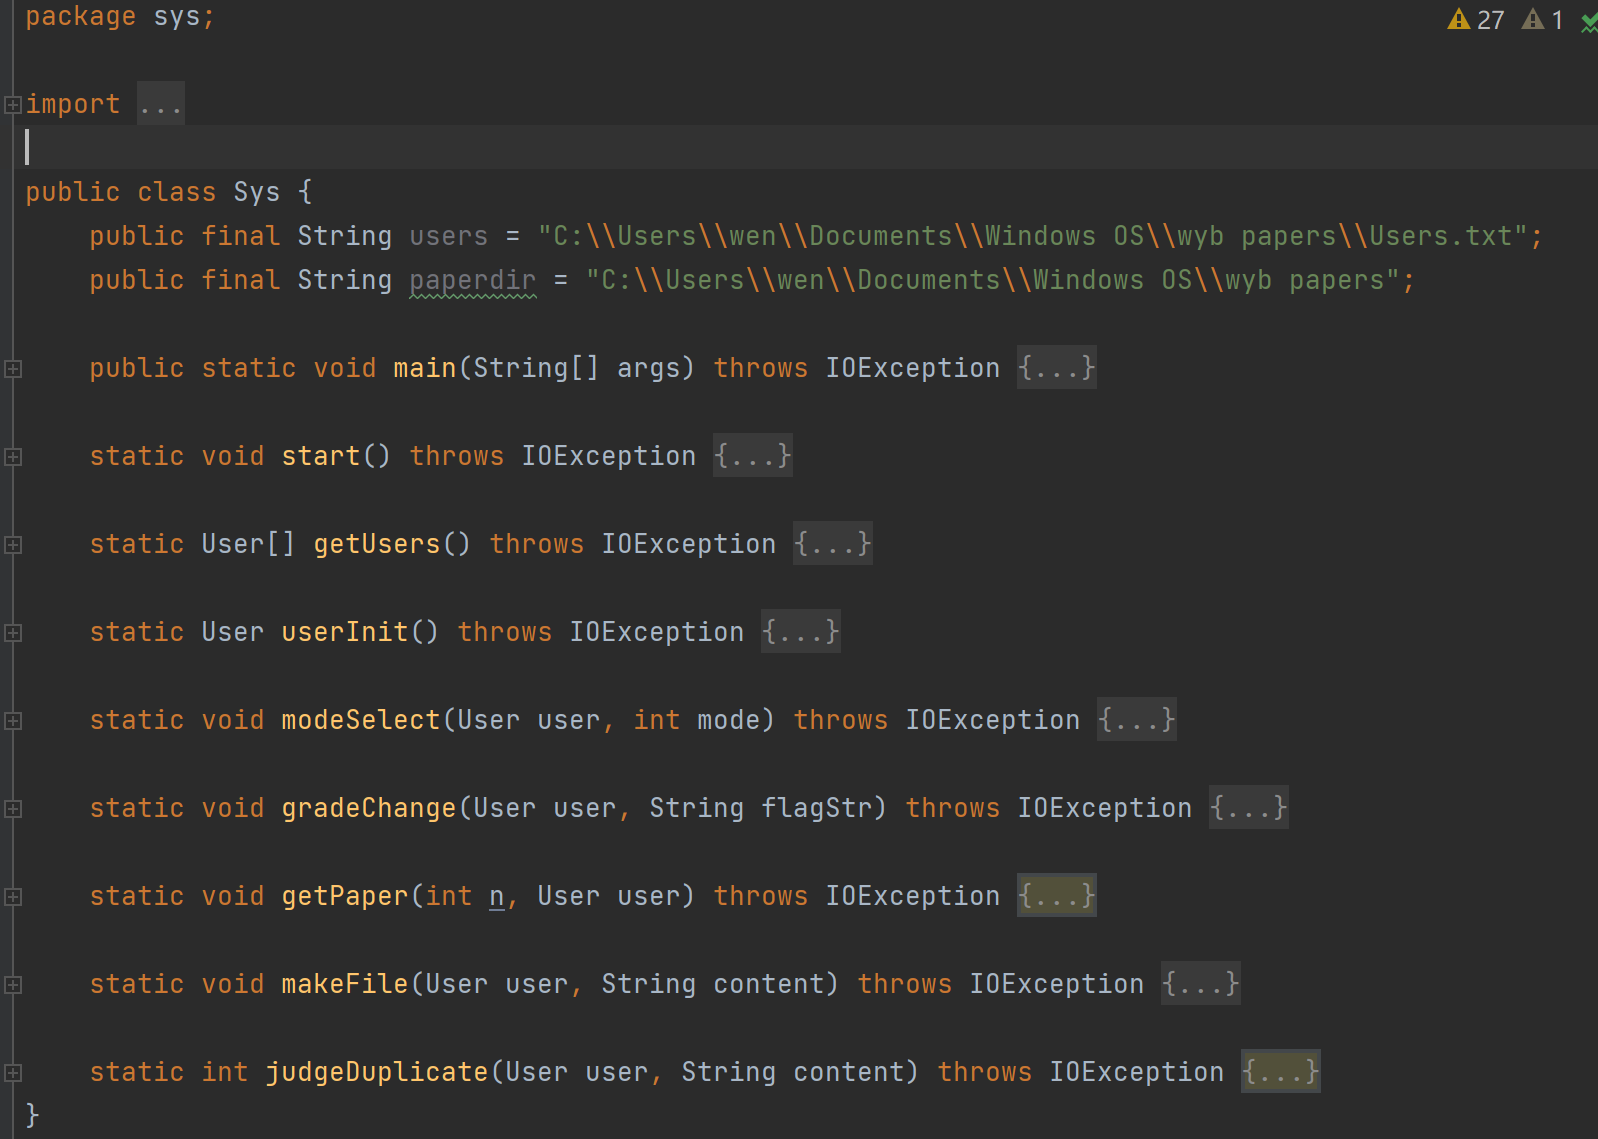Expand the folded import statements gutter icon
The image size is (1598, 1139).
coord(13,104)
